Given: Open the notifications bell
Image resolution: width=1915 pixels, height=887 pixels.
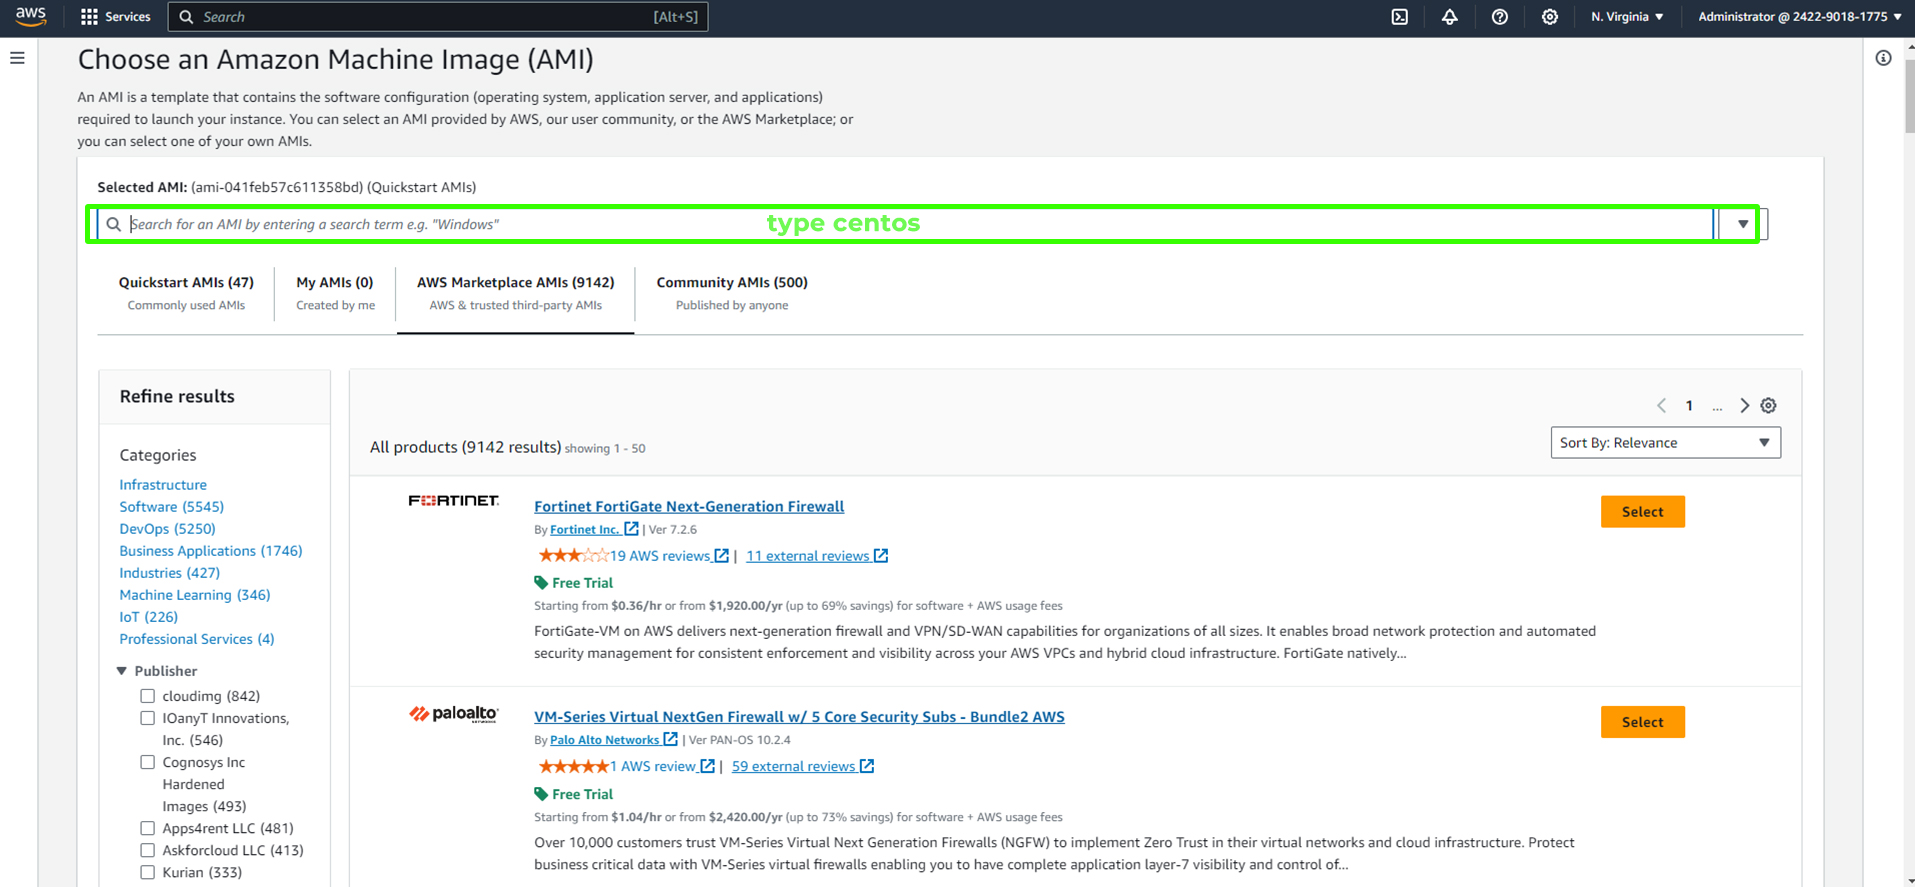Looking at the screenshot, I should click(1449, 17).
